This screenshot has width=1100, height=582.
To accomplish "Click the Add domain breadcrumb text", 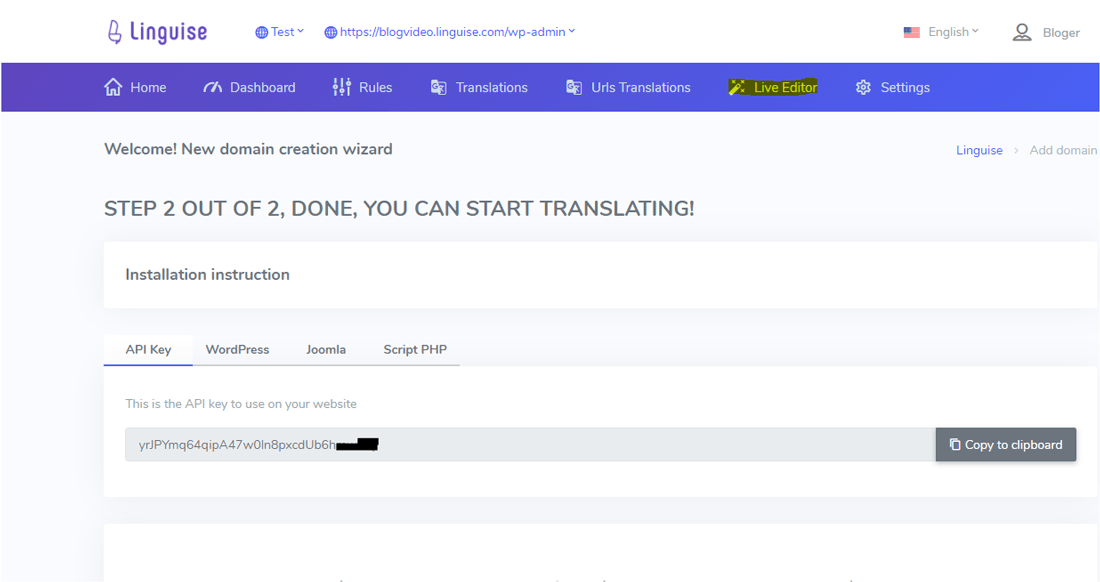I will 1063,150.
